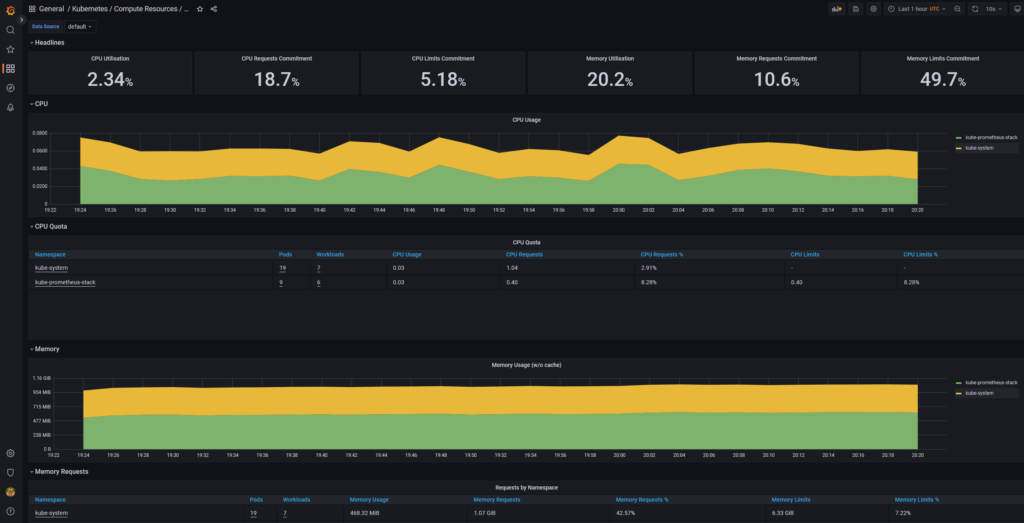Toggle kube-system series in Memory Usage legend
The image size is (1024, 523).
980,393
